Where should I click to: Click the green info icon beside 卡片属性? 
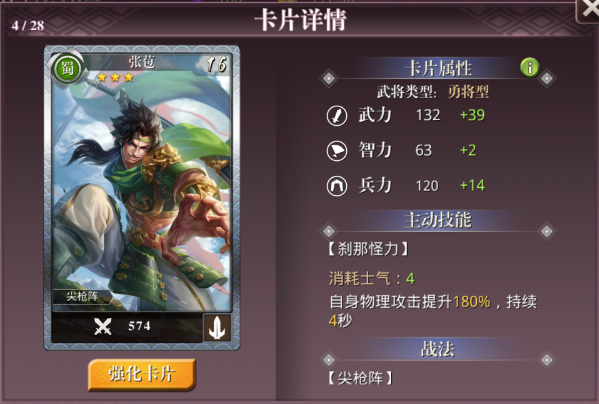(529, 68)
